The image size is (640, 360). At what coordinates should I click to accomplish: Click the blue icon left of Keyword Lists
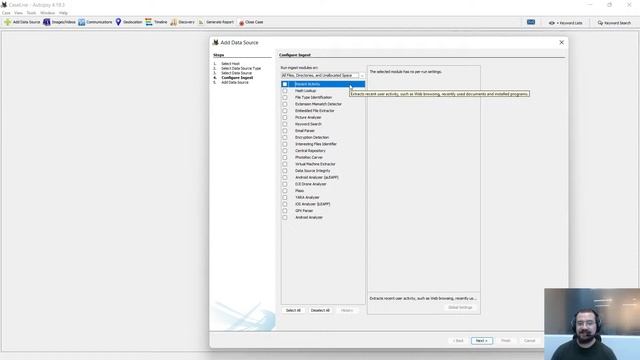tap(531, 22)
